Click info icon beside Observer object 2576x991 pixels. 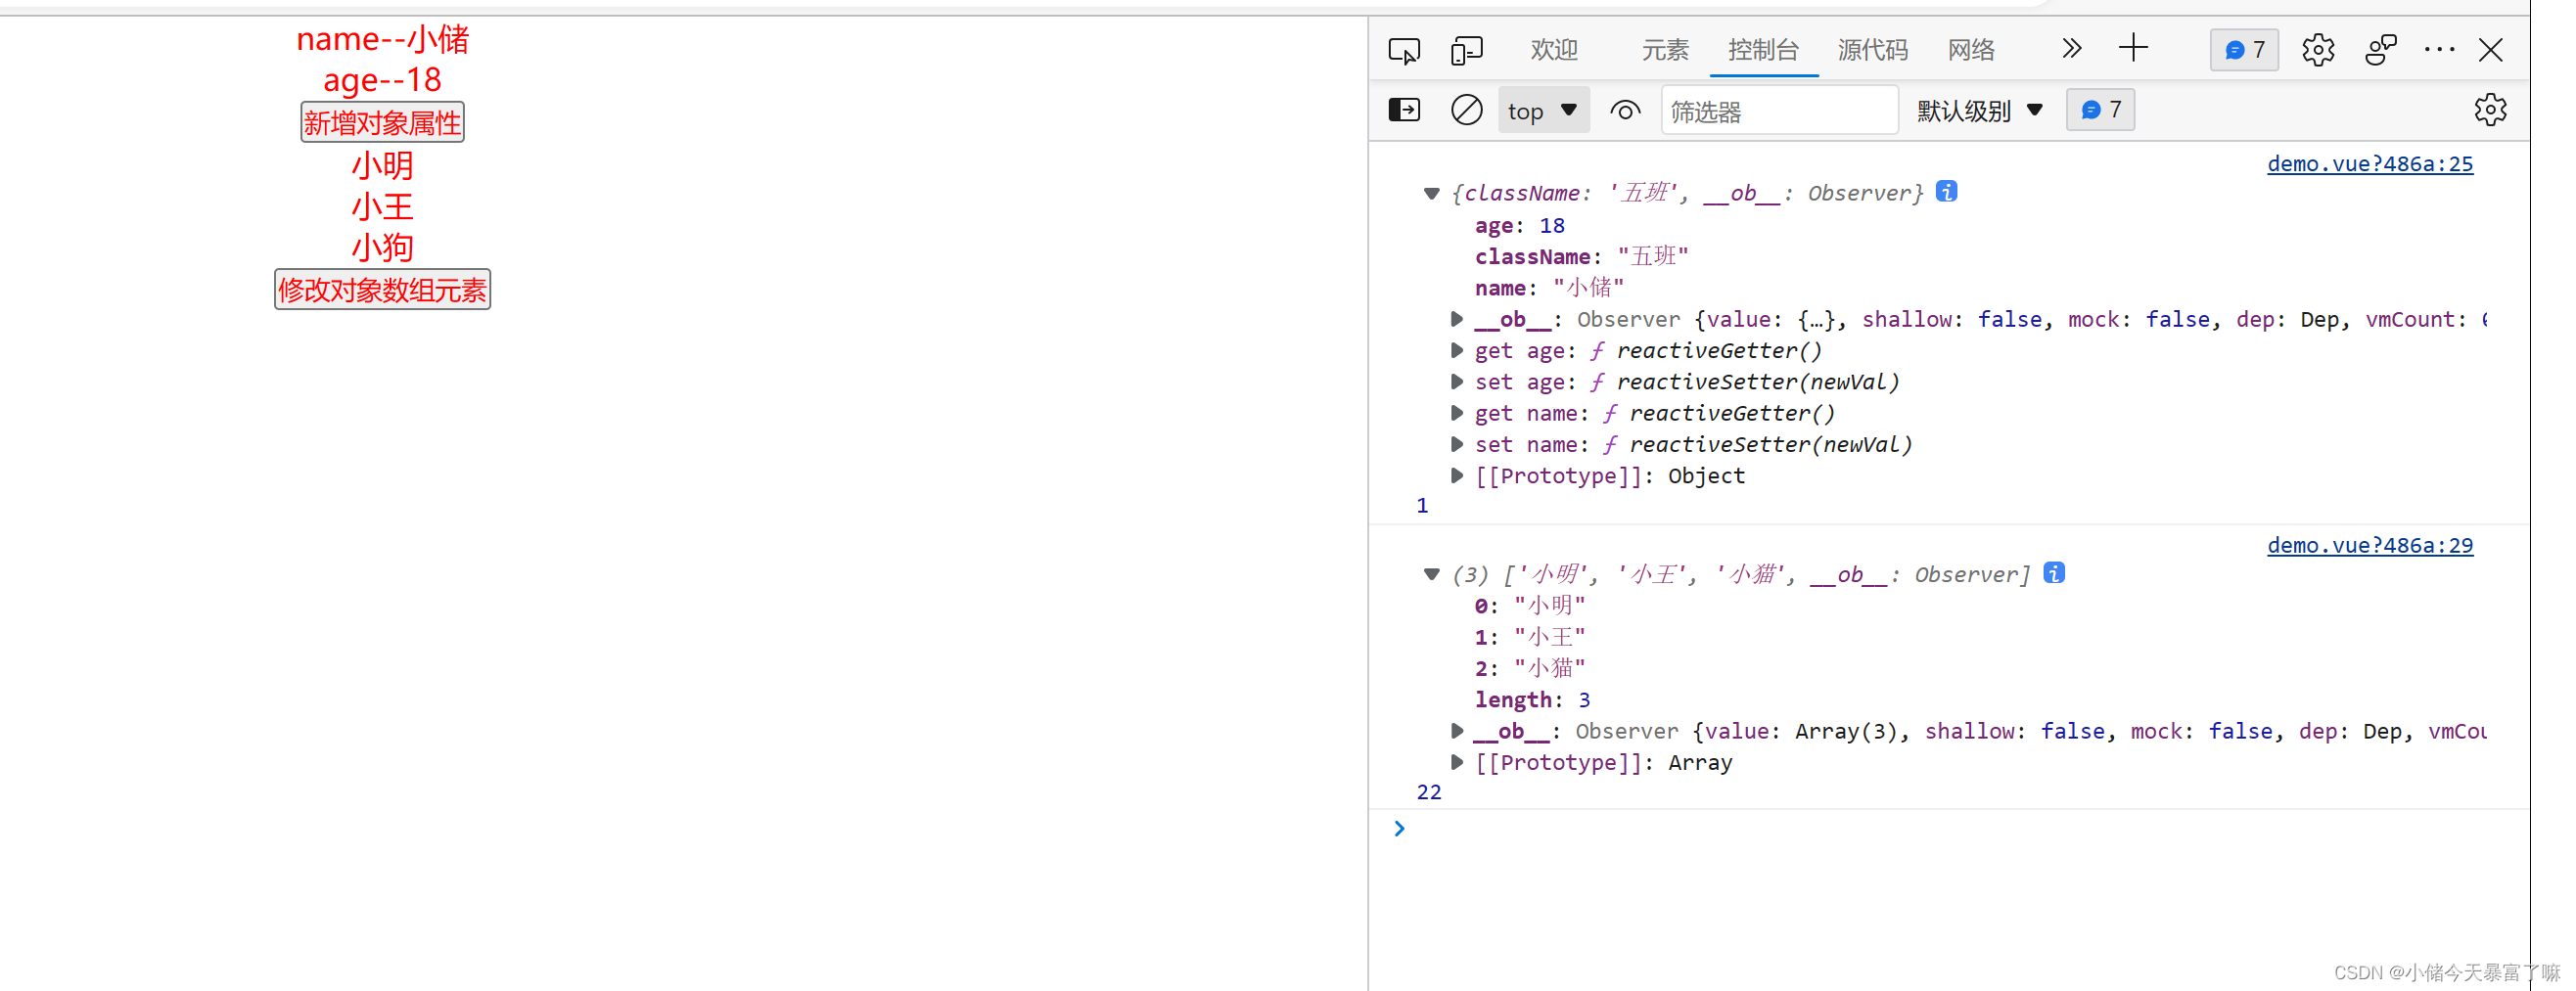coord(1946,191)
